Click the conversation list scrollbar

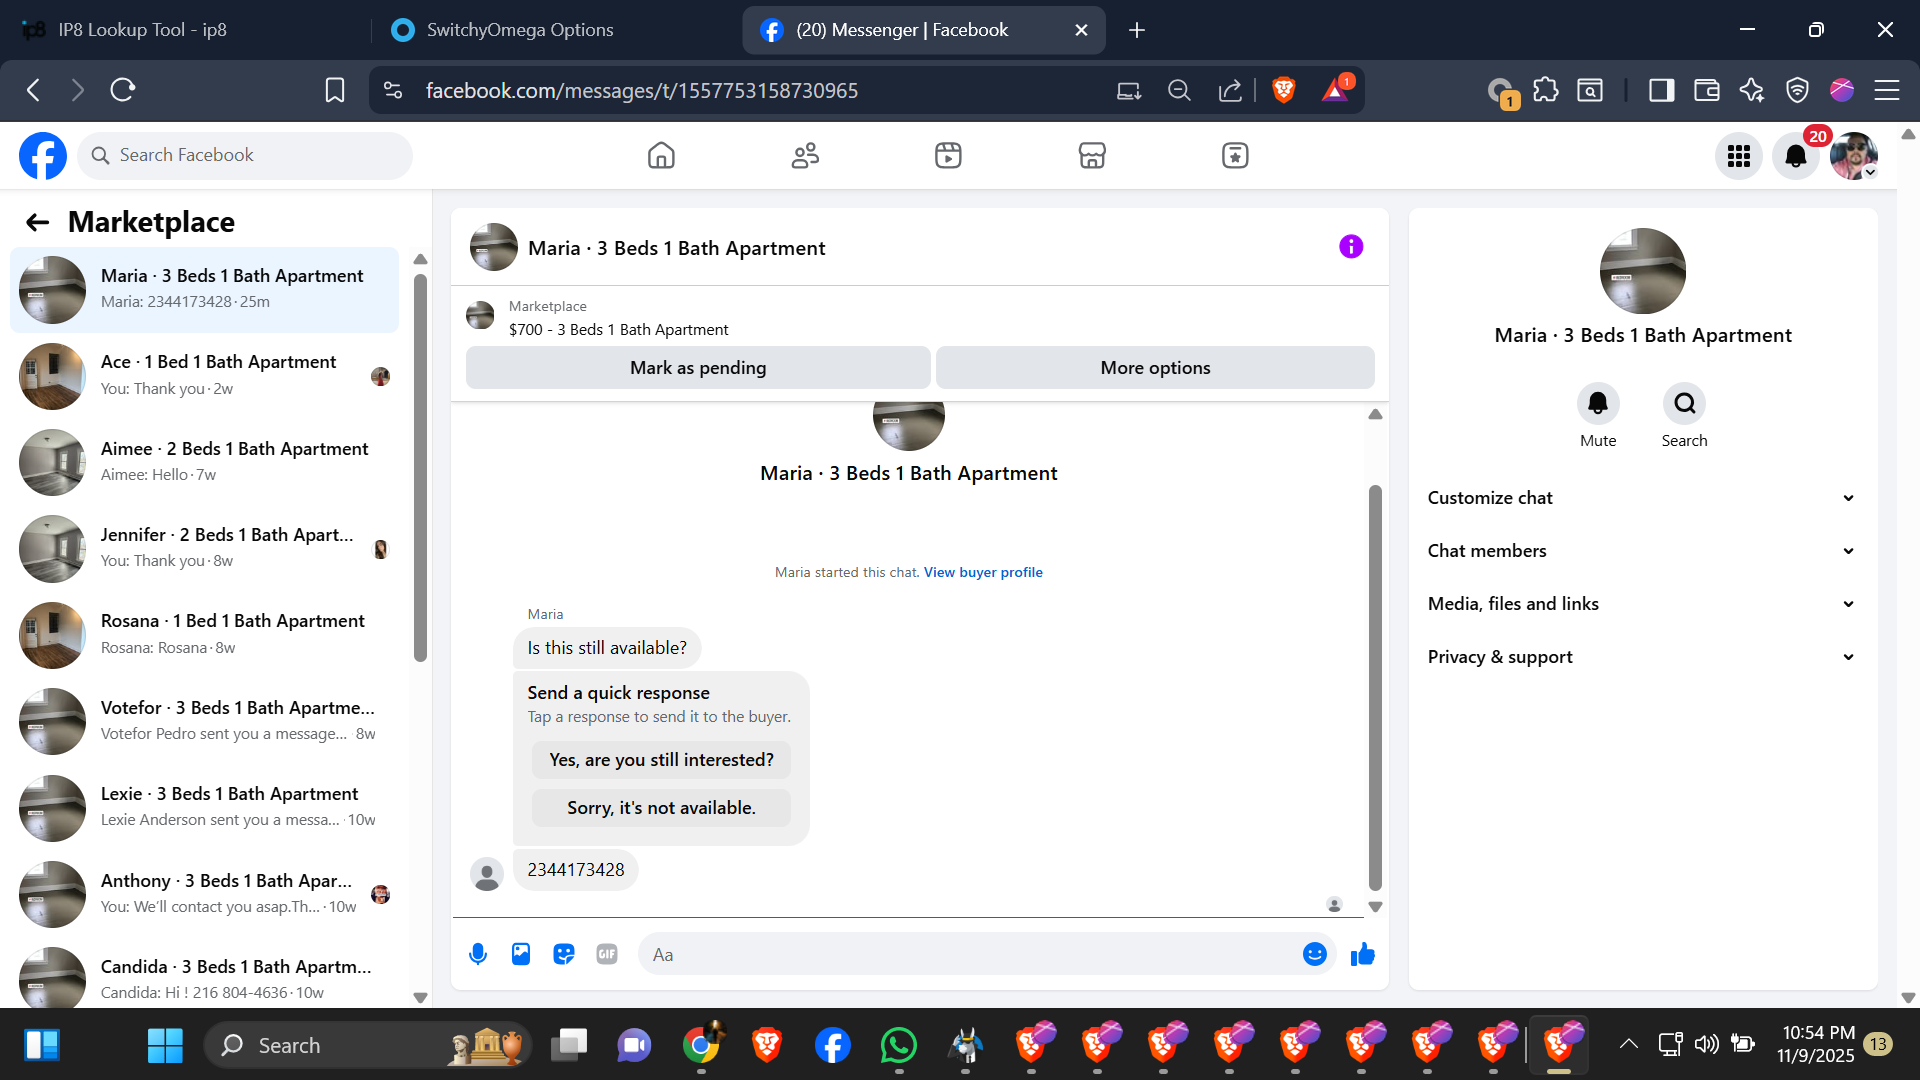coord(420,468)
